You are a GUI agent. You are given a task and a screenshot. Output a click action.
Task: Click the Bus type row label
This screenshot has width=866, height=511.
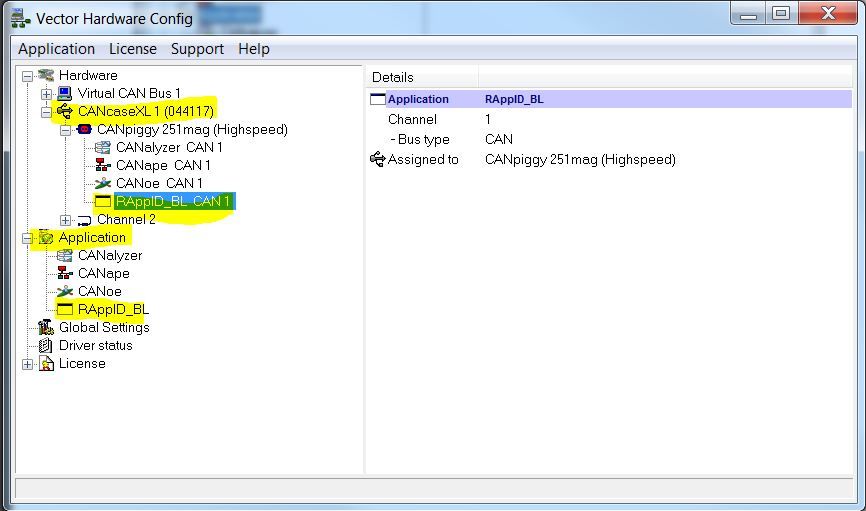[420, 139]
